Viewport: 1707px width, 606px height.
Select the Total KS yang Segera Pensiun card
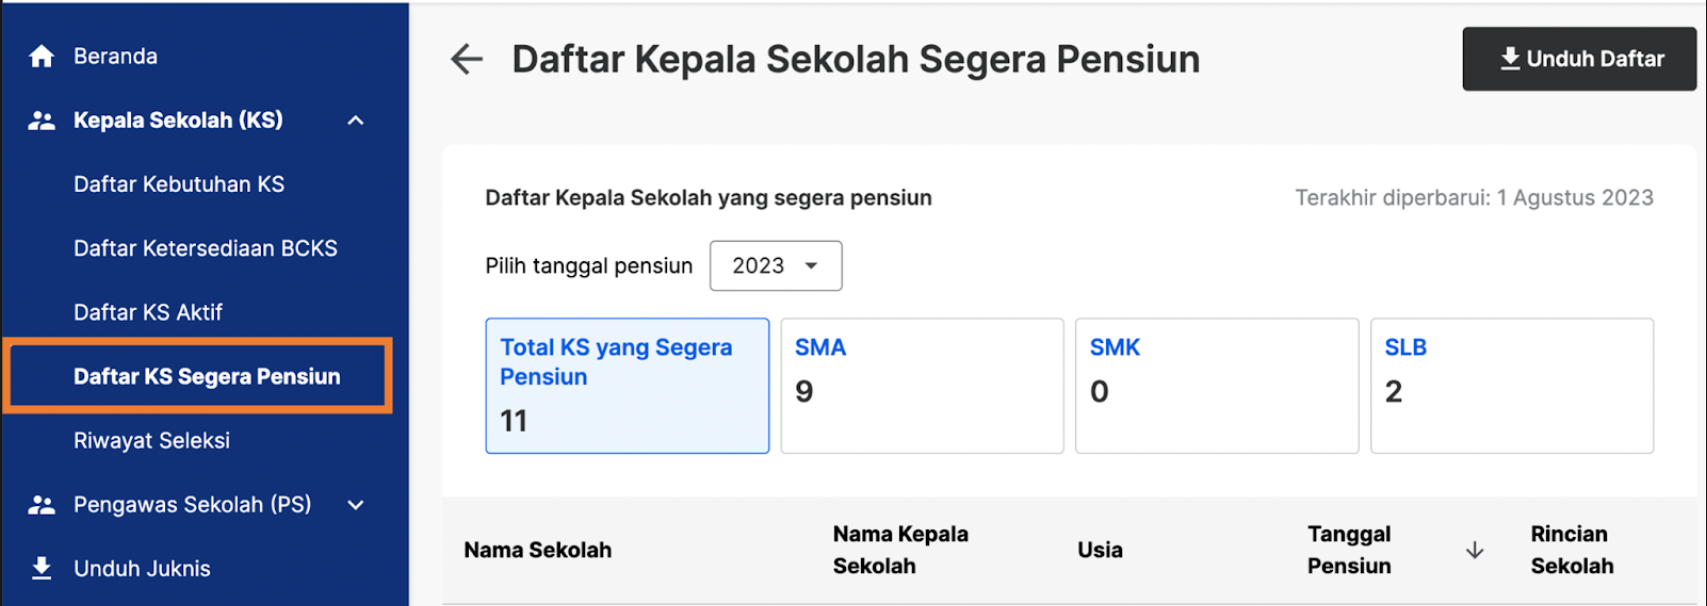tap(627, 386)
